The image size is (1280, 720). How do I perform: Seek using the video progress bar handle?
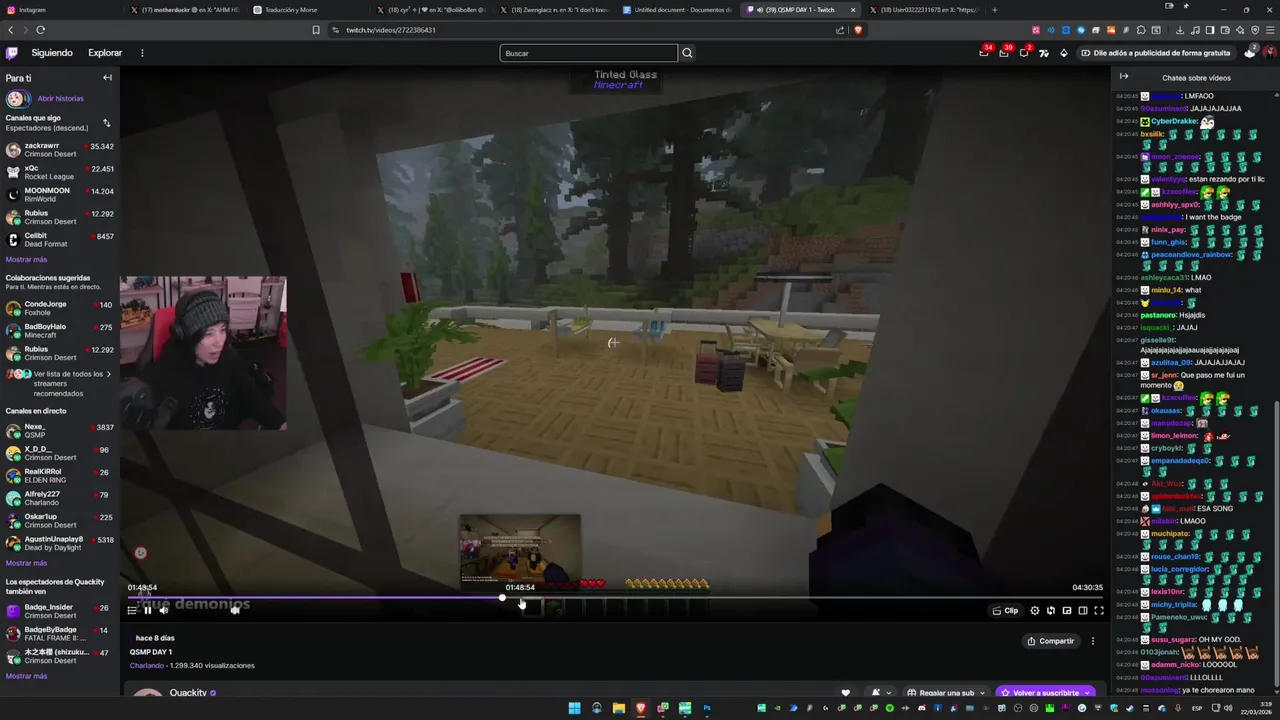[502, 598]
